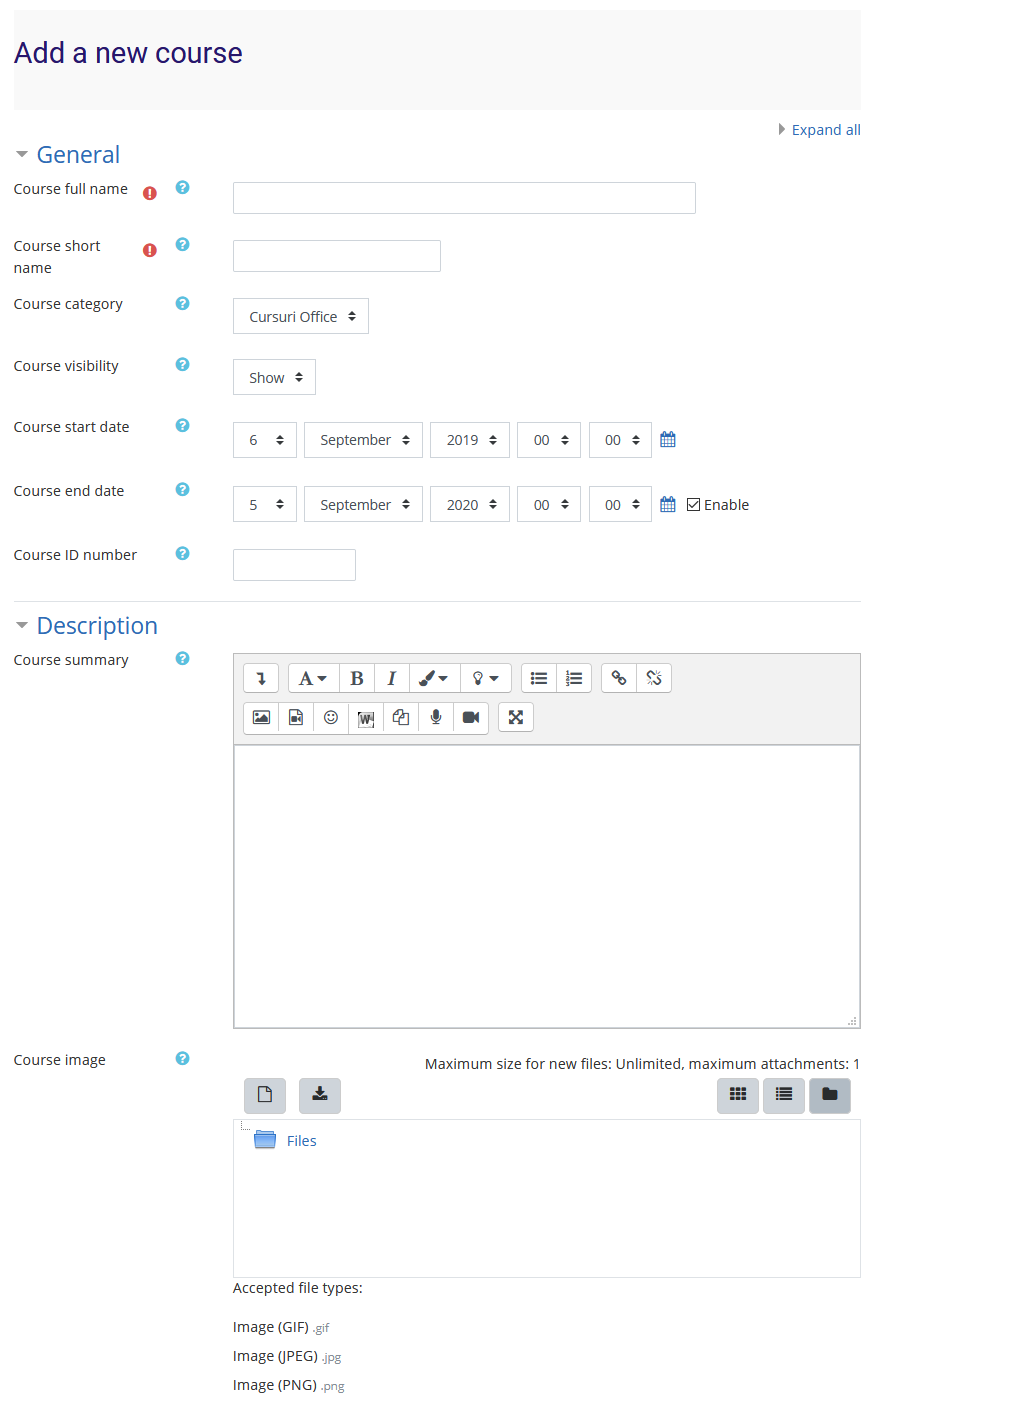Apply an unordered list in the editor
The width and height of the screenshot is (1030, 1425).
pyautogui.click(x=538, y=678)
